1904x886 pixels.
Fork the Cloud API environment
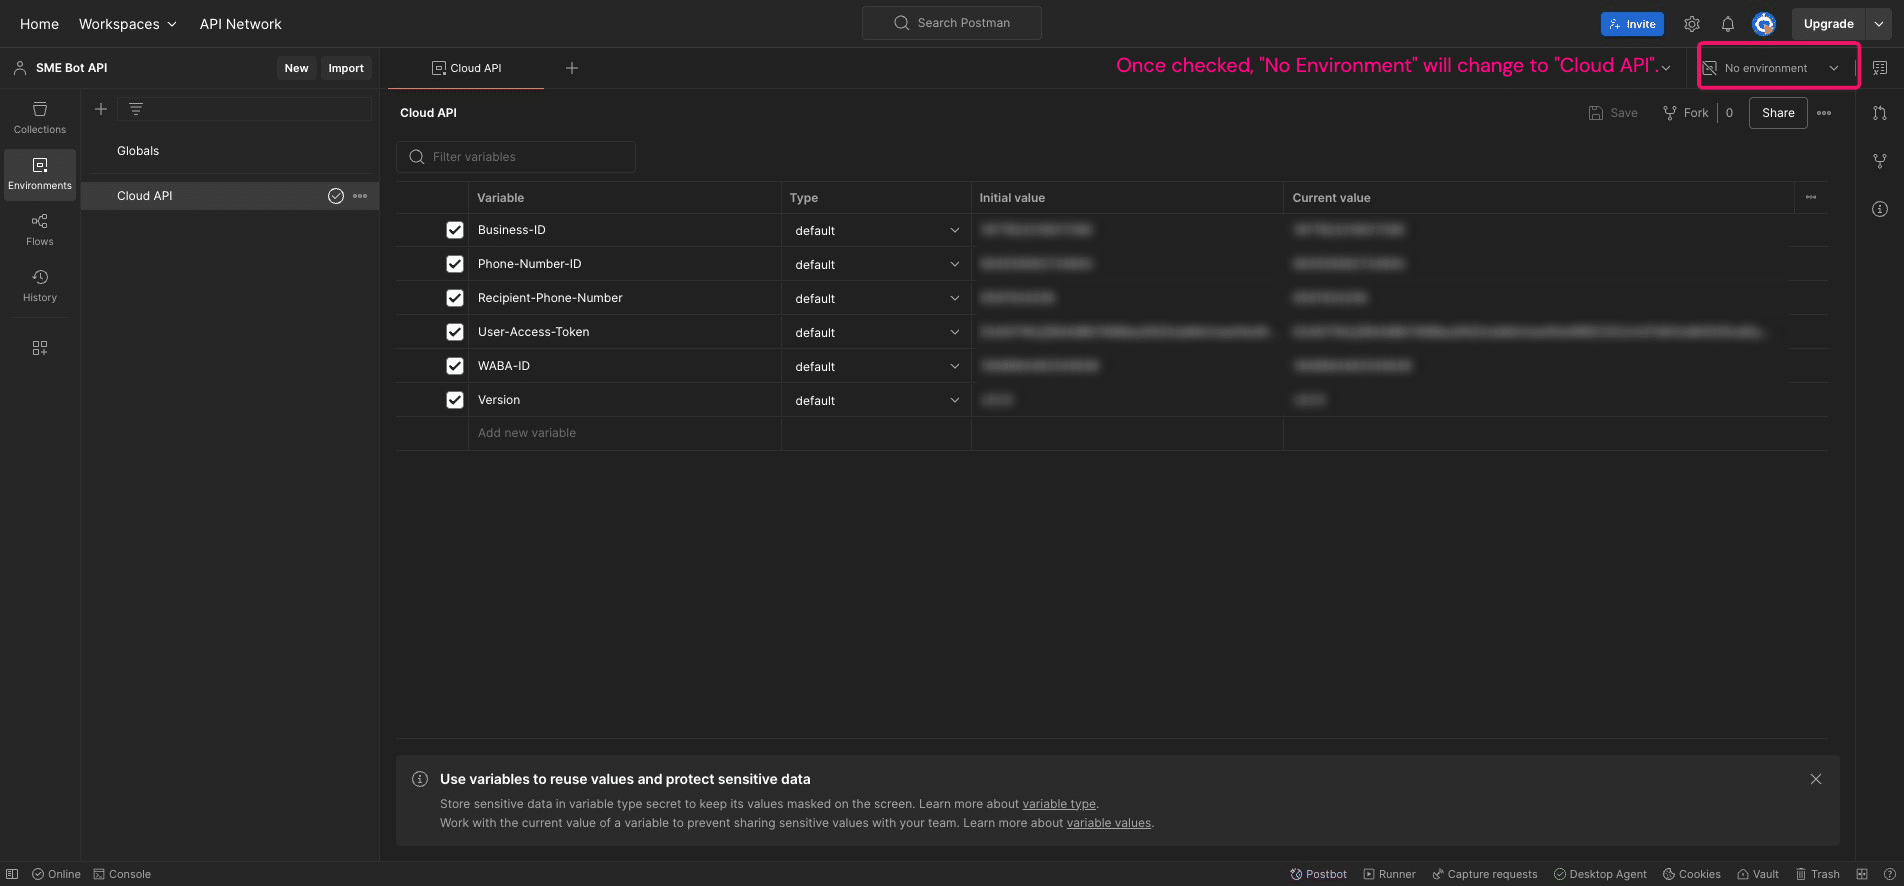1686,113
